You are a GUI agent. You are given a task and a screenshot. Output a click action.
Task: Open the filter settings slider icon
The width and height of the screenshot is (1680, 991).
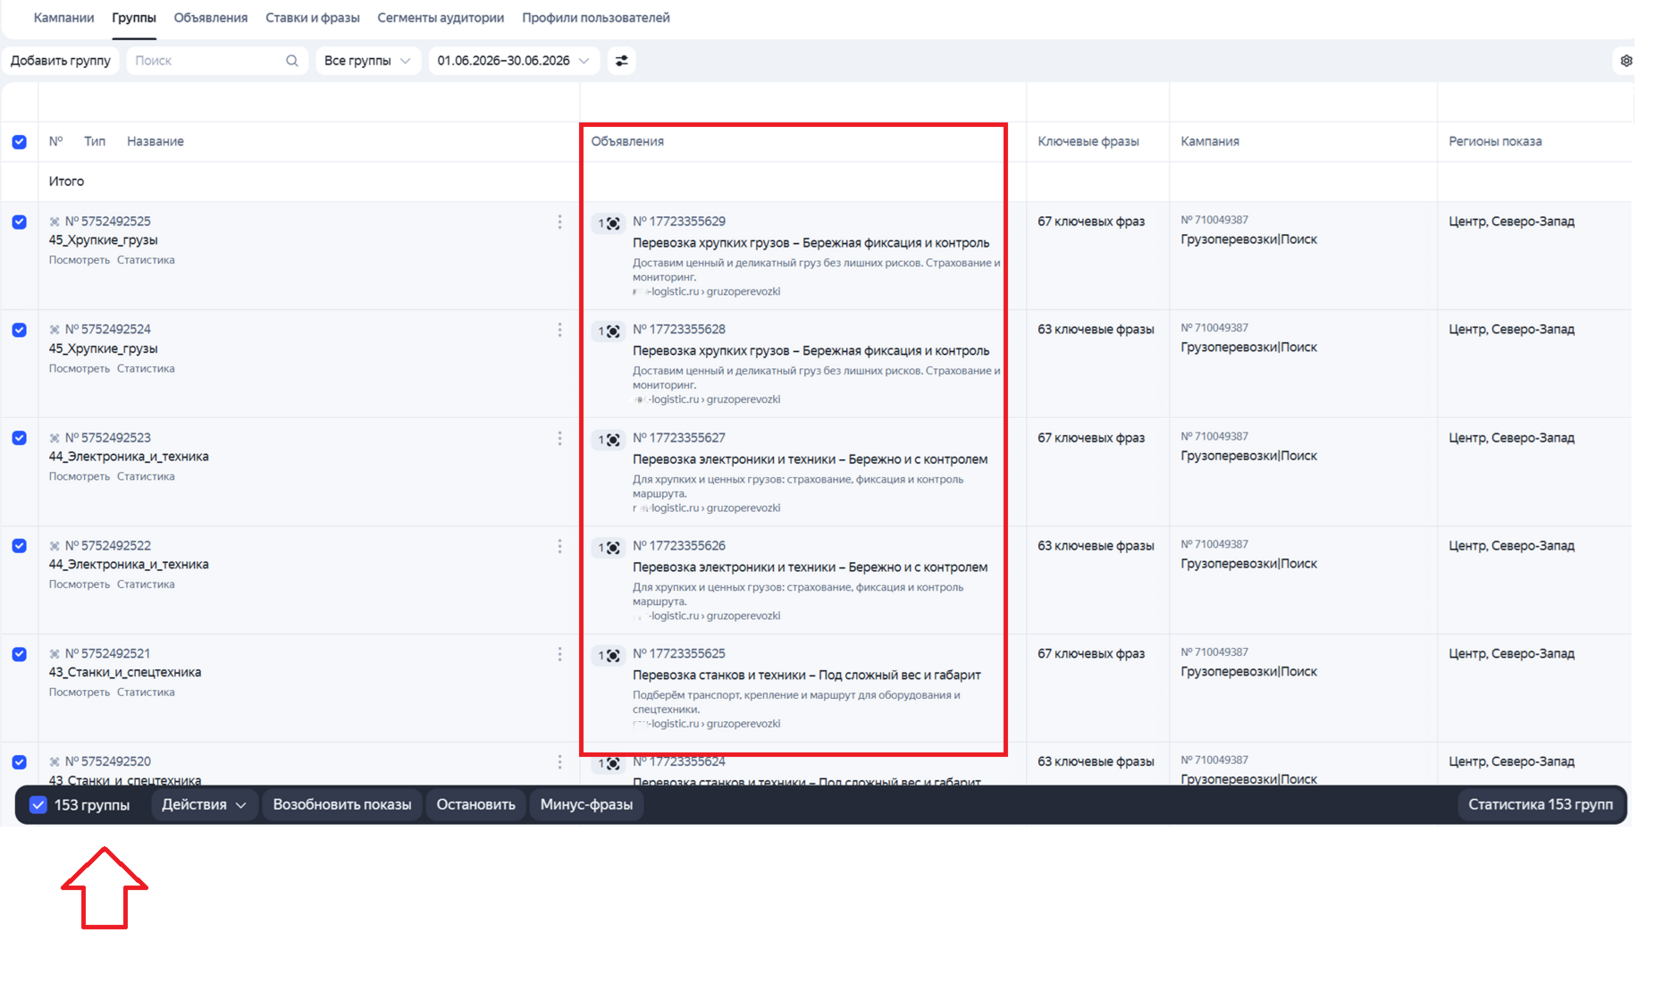coord(622,61)
